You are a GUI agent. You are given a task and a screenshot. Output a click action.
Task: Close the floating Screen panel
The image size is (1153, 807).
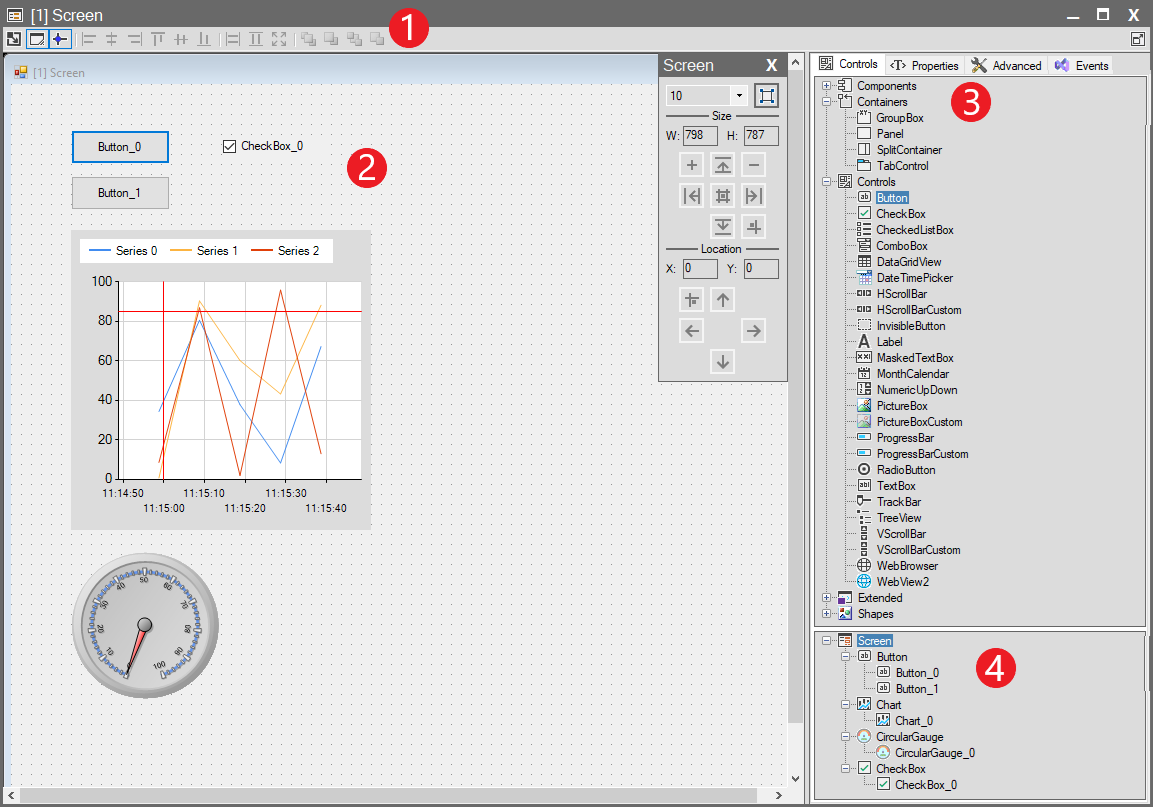tap(771, 65)
